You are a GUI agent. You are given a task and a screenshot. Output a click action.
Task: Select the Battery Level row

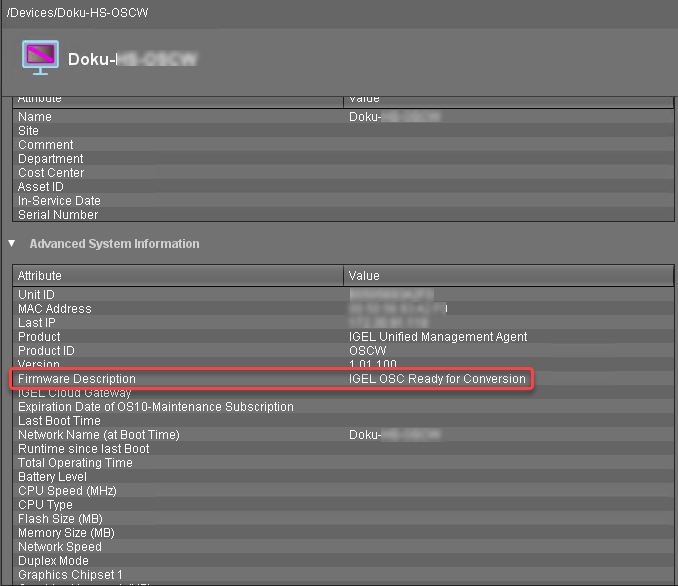[x=52, y=477]
